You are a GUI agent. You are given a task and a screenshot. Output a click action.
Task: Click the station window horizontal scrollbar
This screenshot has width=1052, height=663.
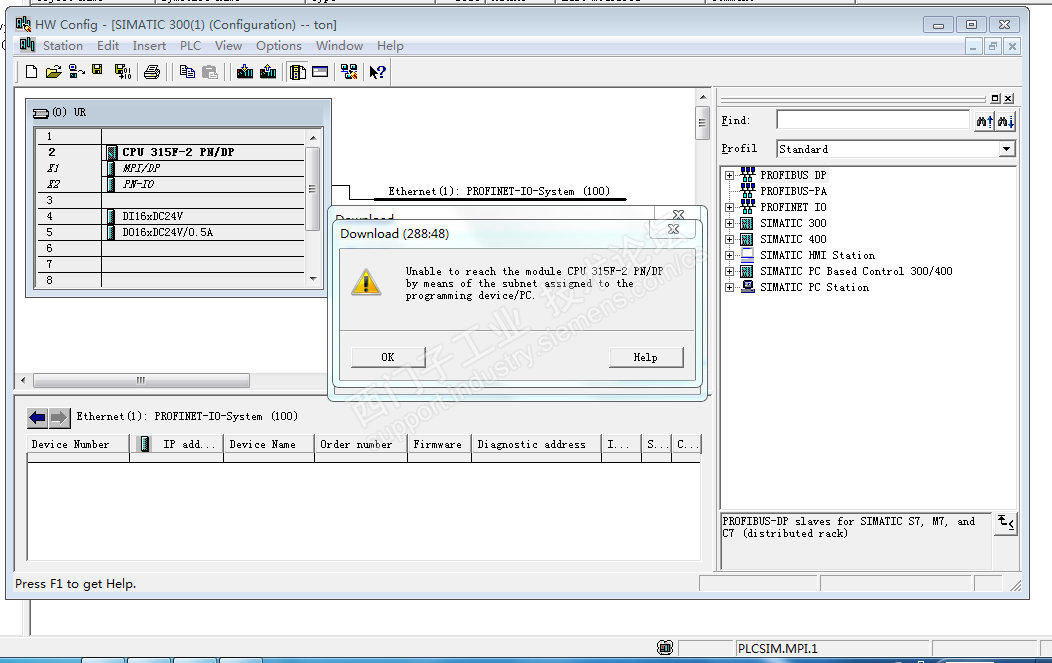(x=142, y=380)
